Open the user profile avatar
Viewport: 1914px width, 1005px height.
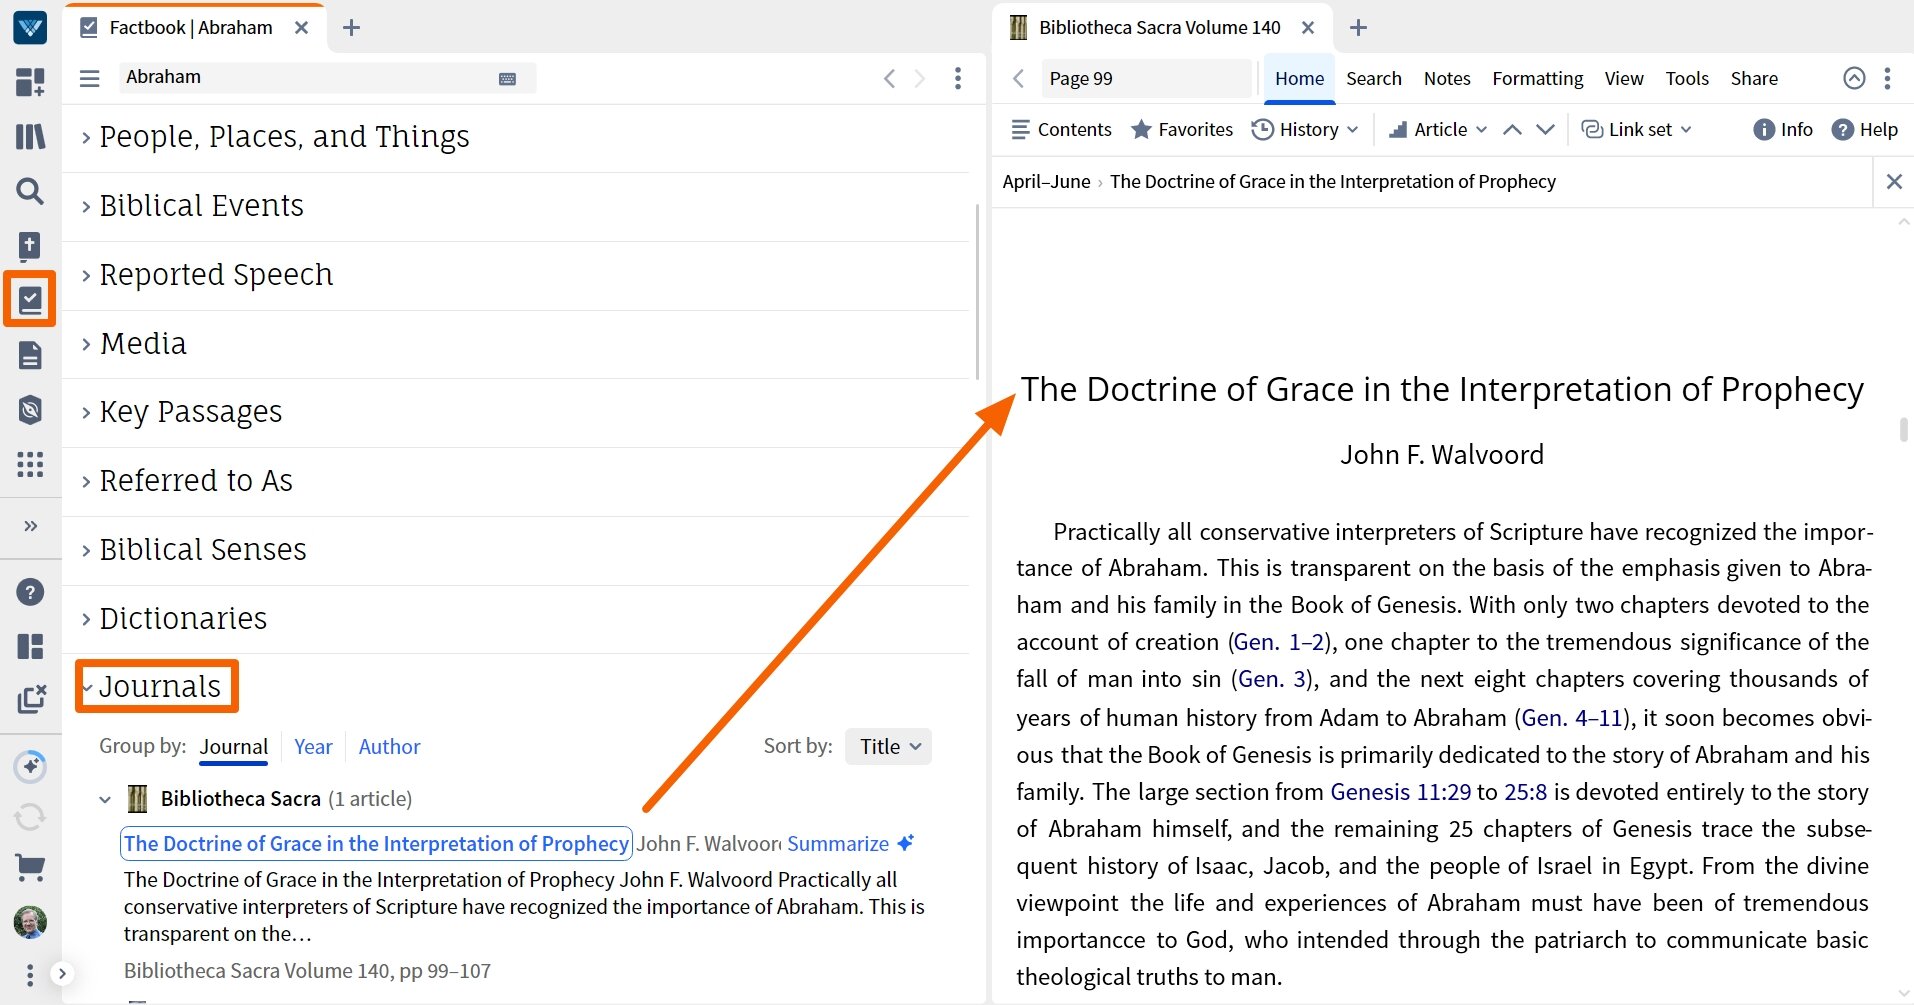[x=30, y=922]
